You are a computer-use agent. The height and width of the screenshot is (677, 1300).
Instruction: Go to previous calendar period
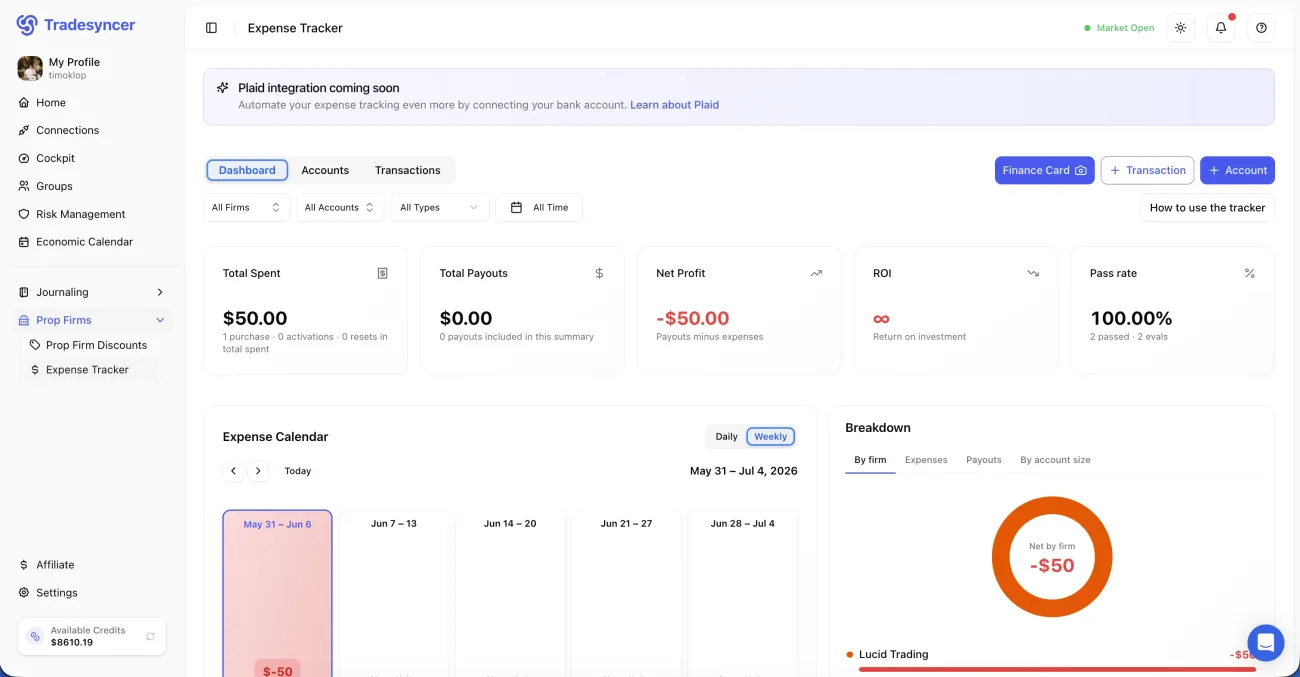(x=233, y=471)
